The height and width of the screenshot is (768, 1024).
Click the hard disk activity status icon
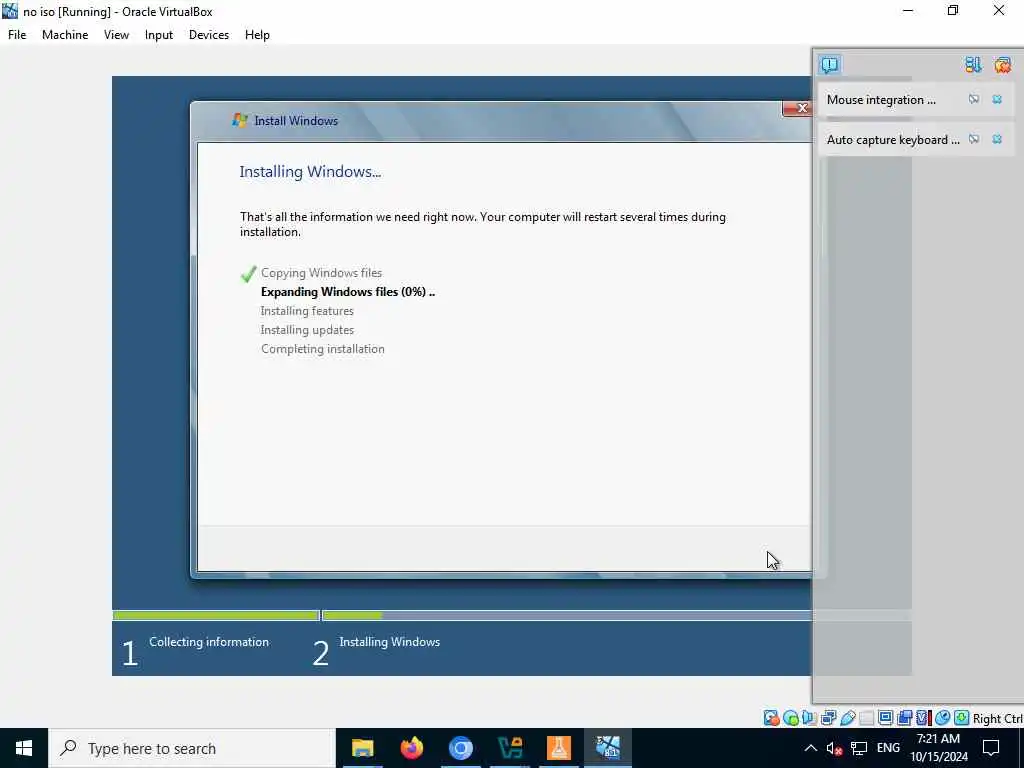pyautogui.click(x=772, y=718)
